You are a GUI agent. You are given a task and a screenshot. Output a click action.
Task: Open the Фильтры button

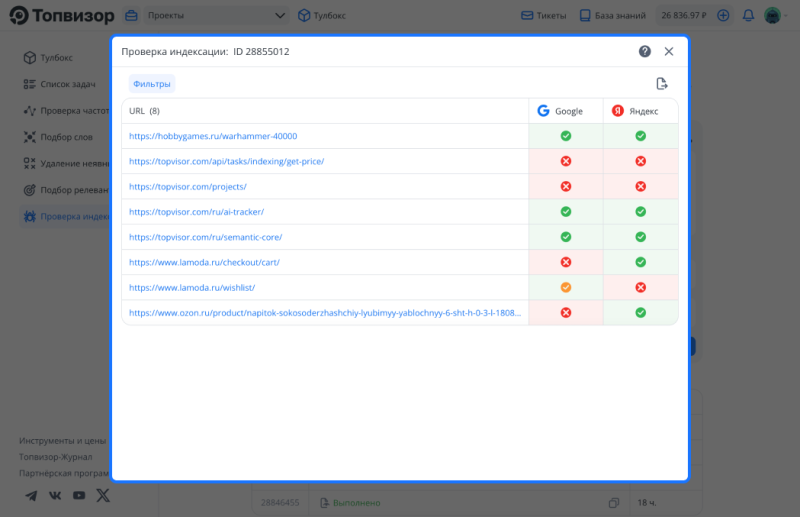[x=152, y=84]
